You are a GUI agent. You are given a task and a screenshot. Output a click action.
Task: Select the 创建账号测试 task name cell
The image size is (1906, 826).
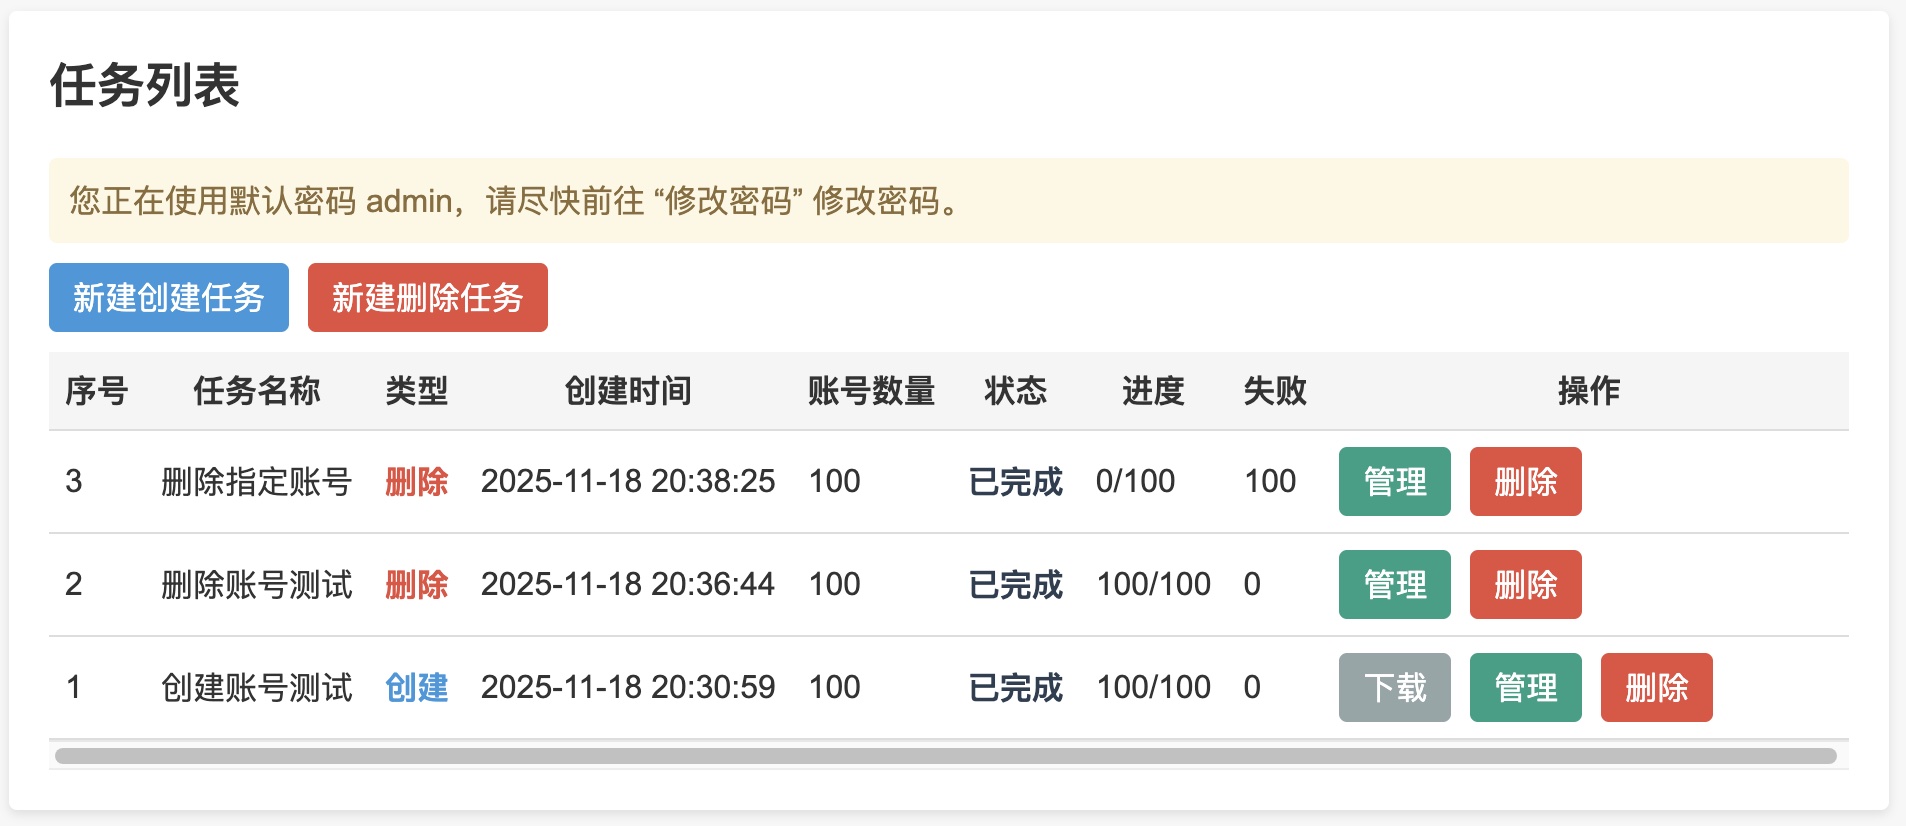tap(256, 687)
